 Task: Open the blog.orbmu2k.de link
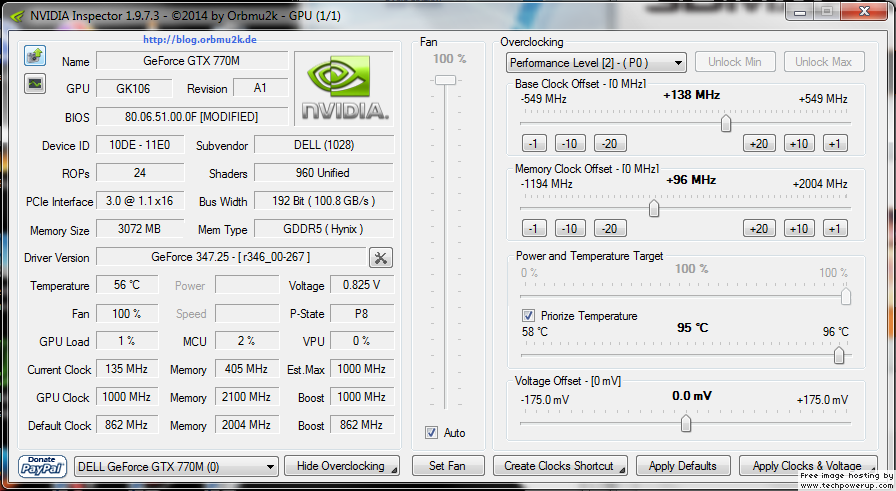click(x=199, y=39)
